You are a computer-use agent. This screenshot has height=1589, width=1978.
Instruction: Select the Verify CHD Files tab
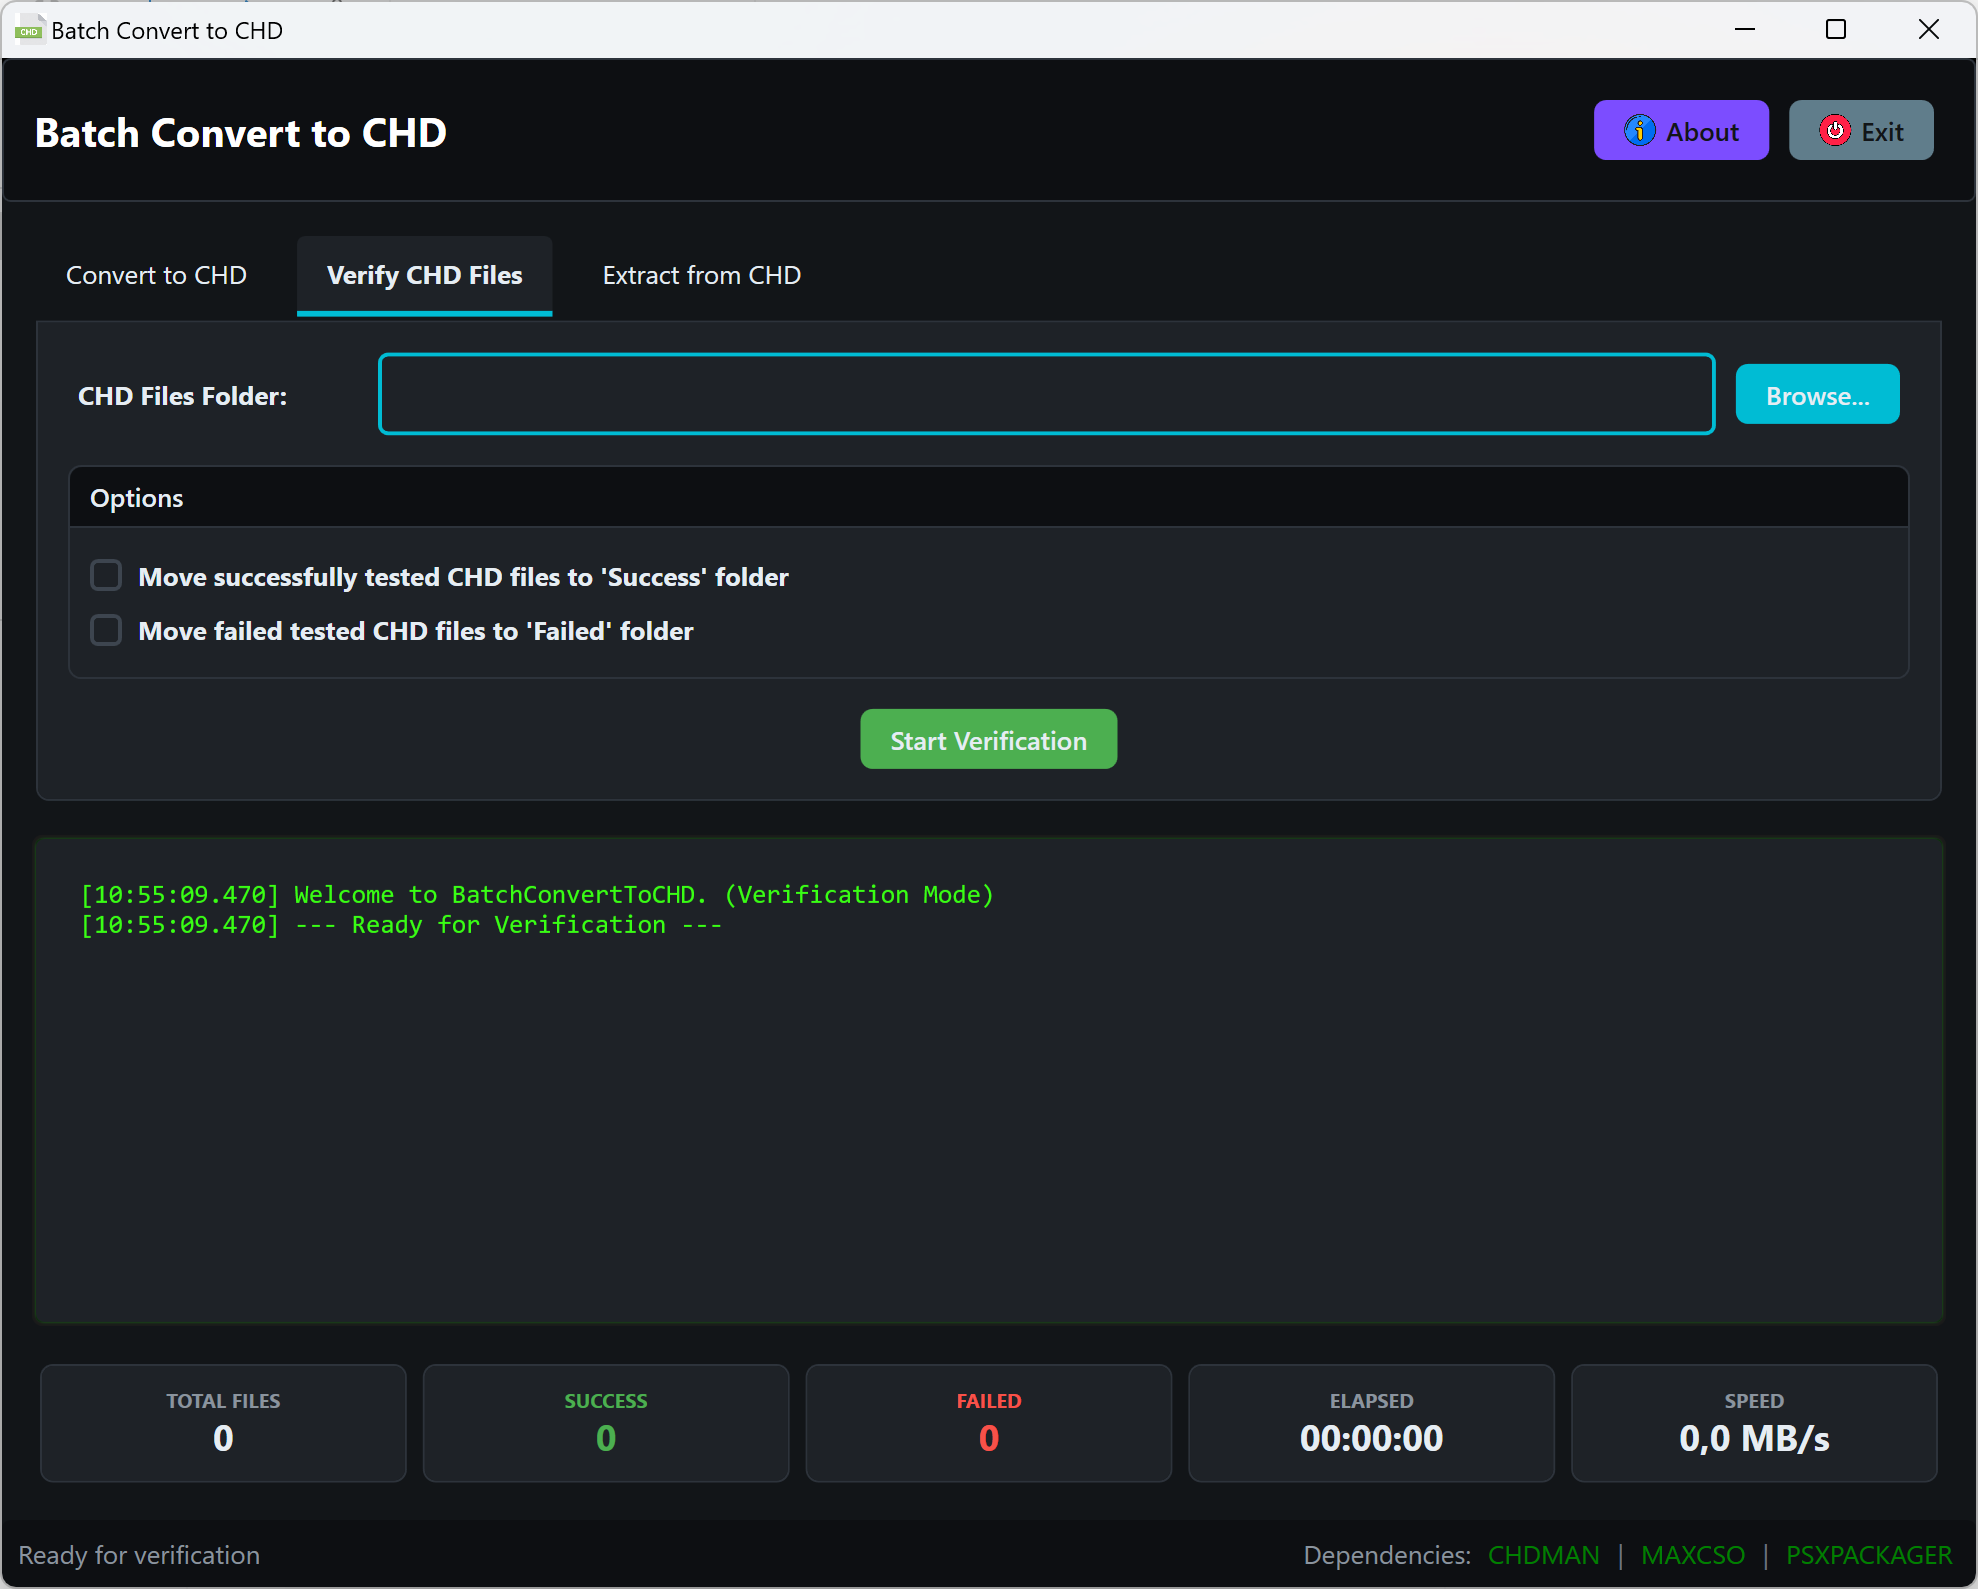(424, 275)
